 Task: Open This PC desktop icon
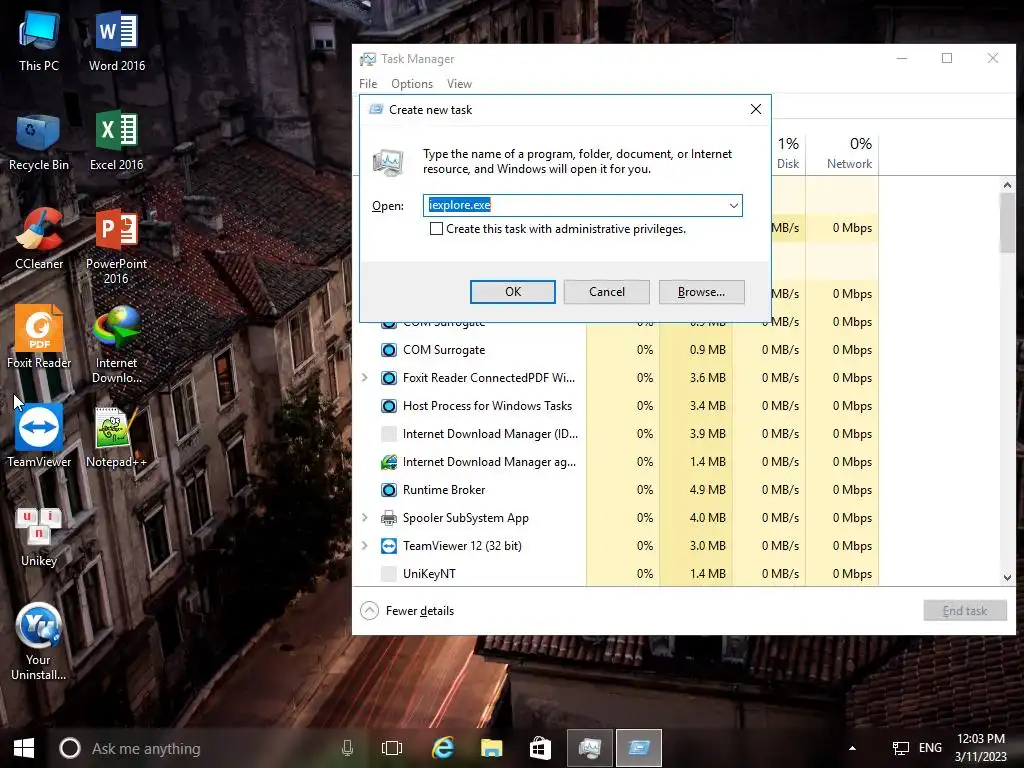pos(39,40)
